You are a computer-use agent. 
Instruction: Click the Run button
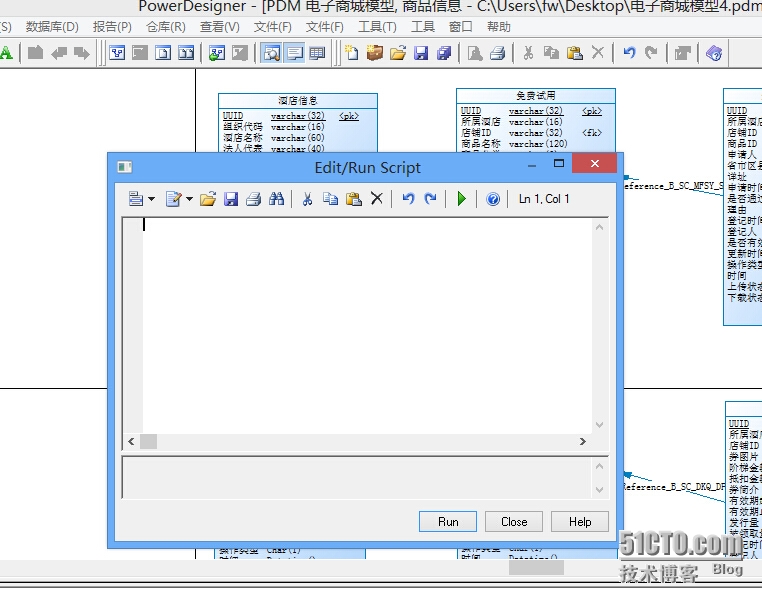click(448, 521)
